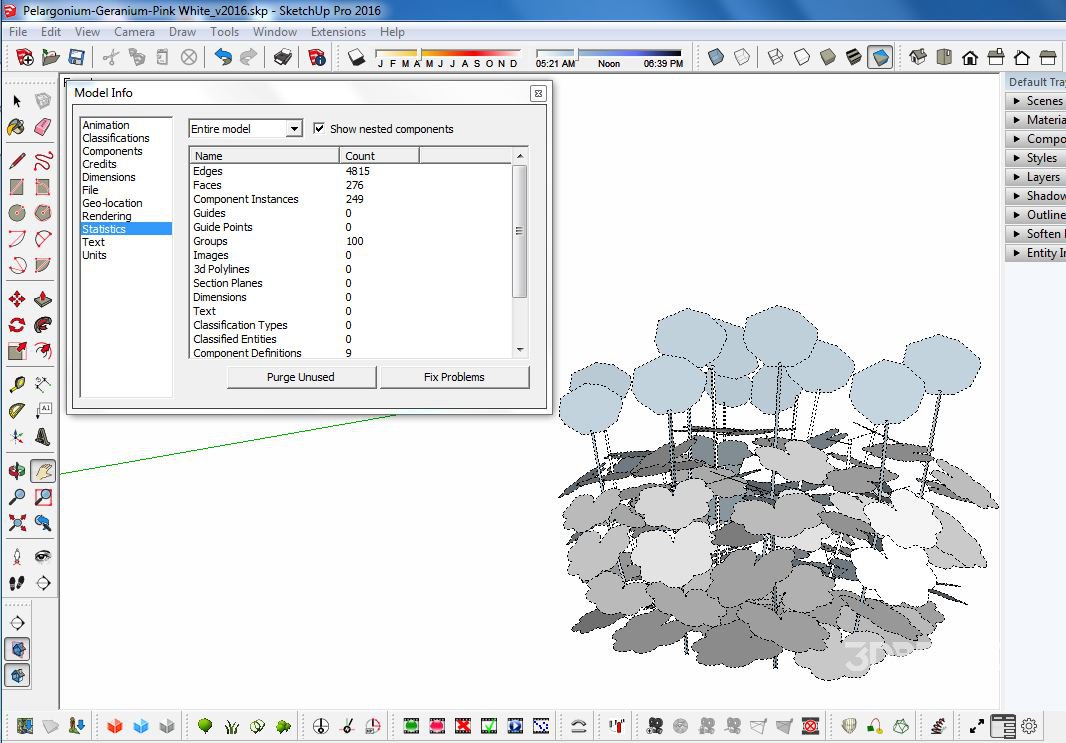Click the shadow time-of-day slider
Viewport: 1066px width, 743px height.
608,53
